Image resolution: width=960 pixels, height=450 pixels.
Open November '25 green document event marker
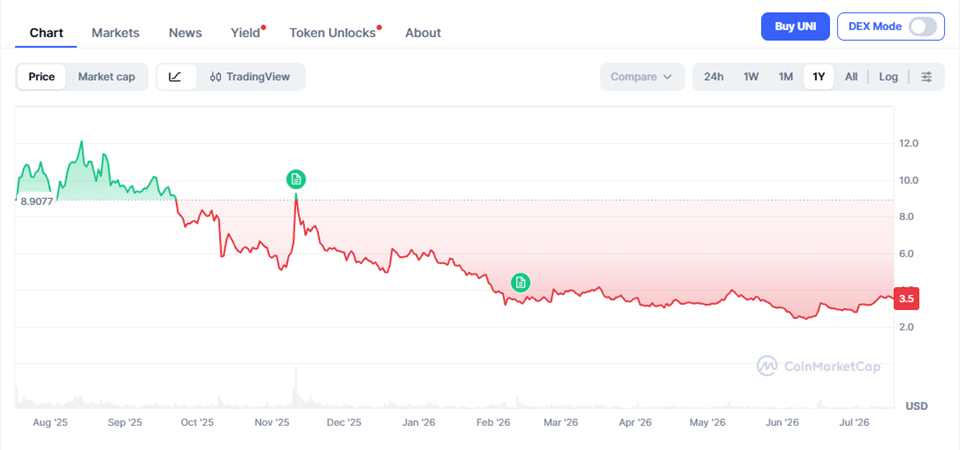coord(296,179)
